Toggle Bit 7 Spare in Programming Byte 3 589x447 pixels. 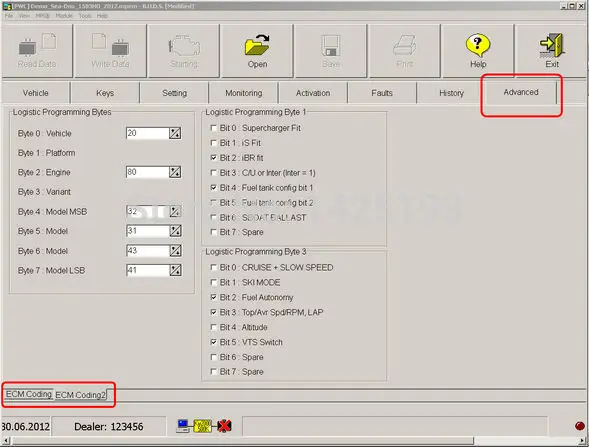(213, 371)
